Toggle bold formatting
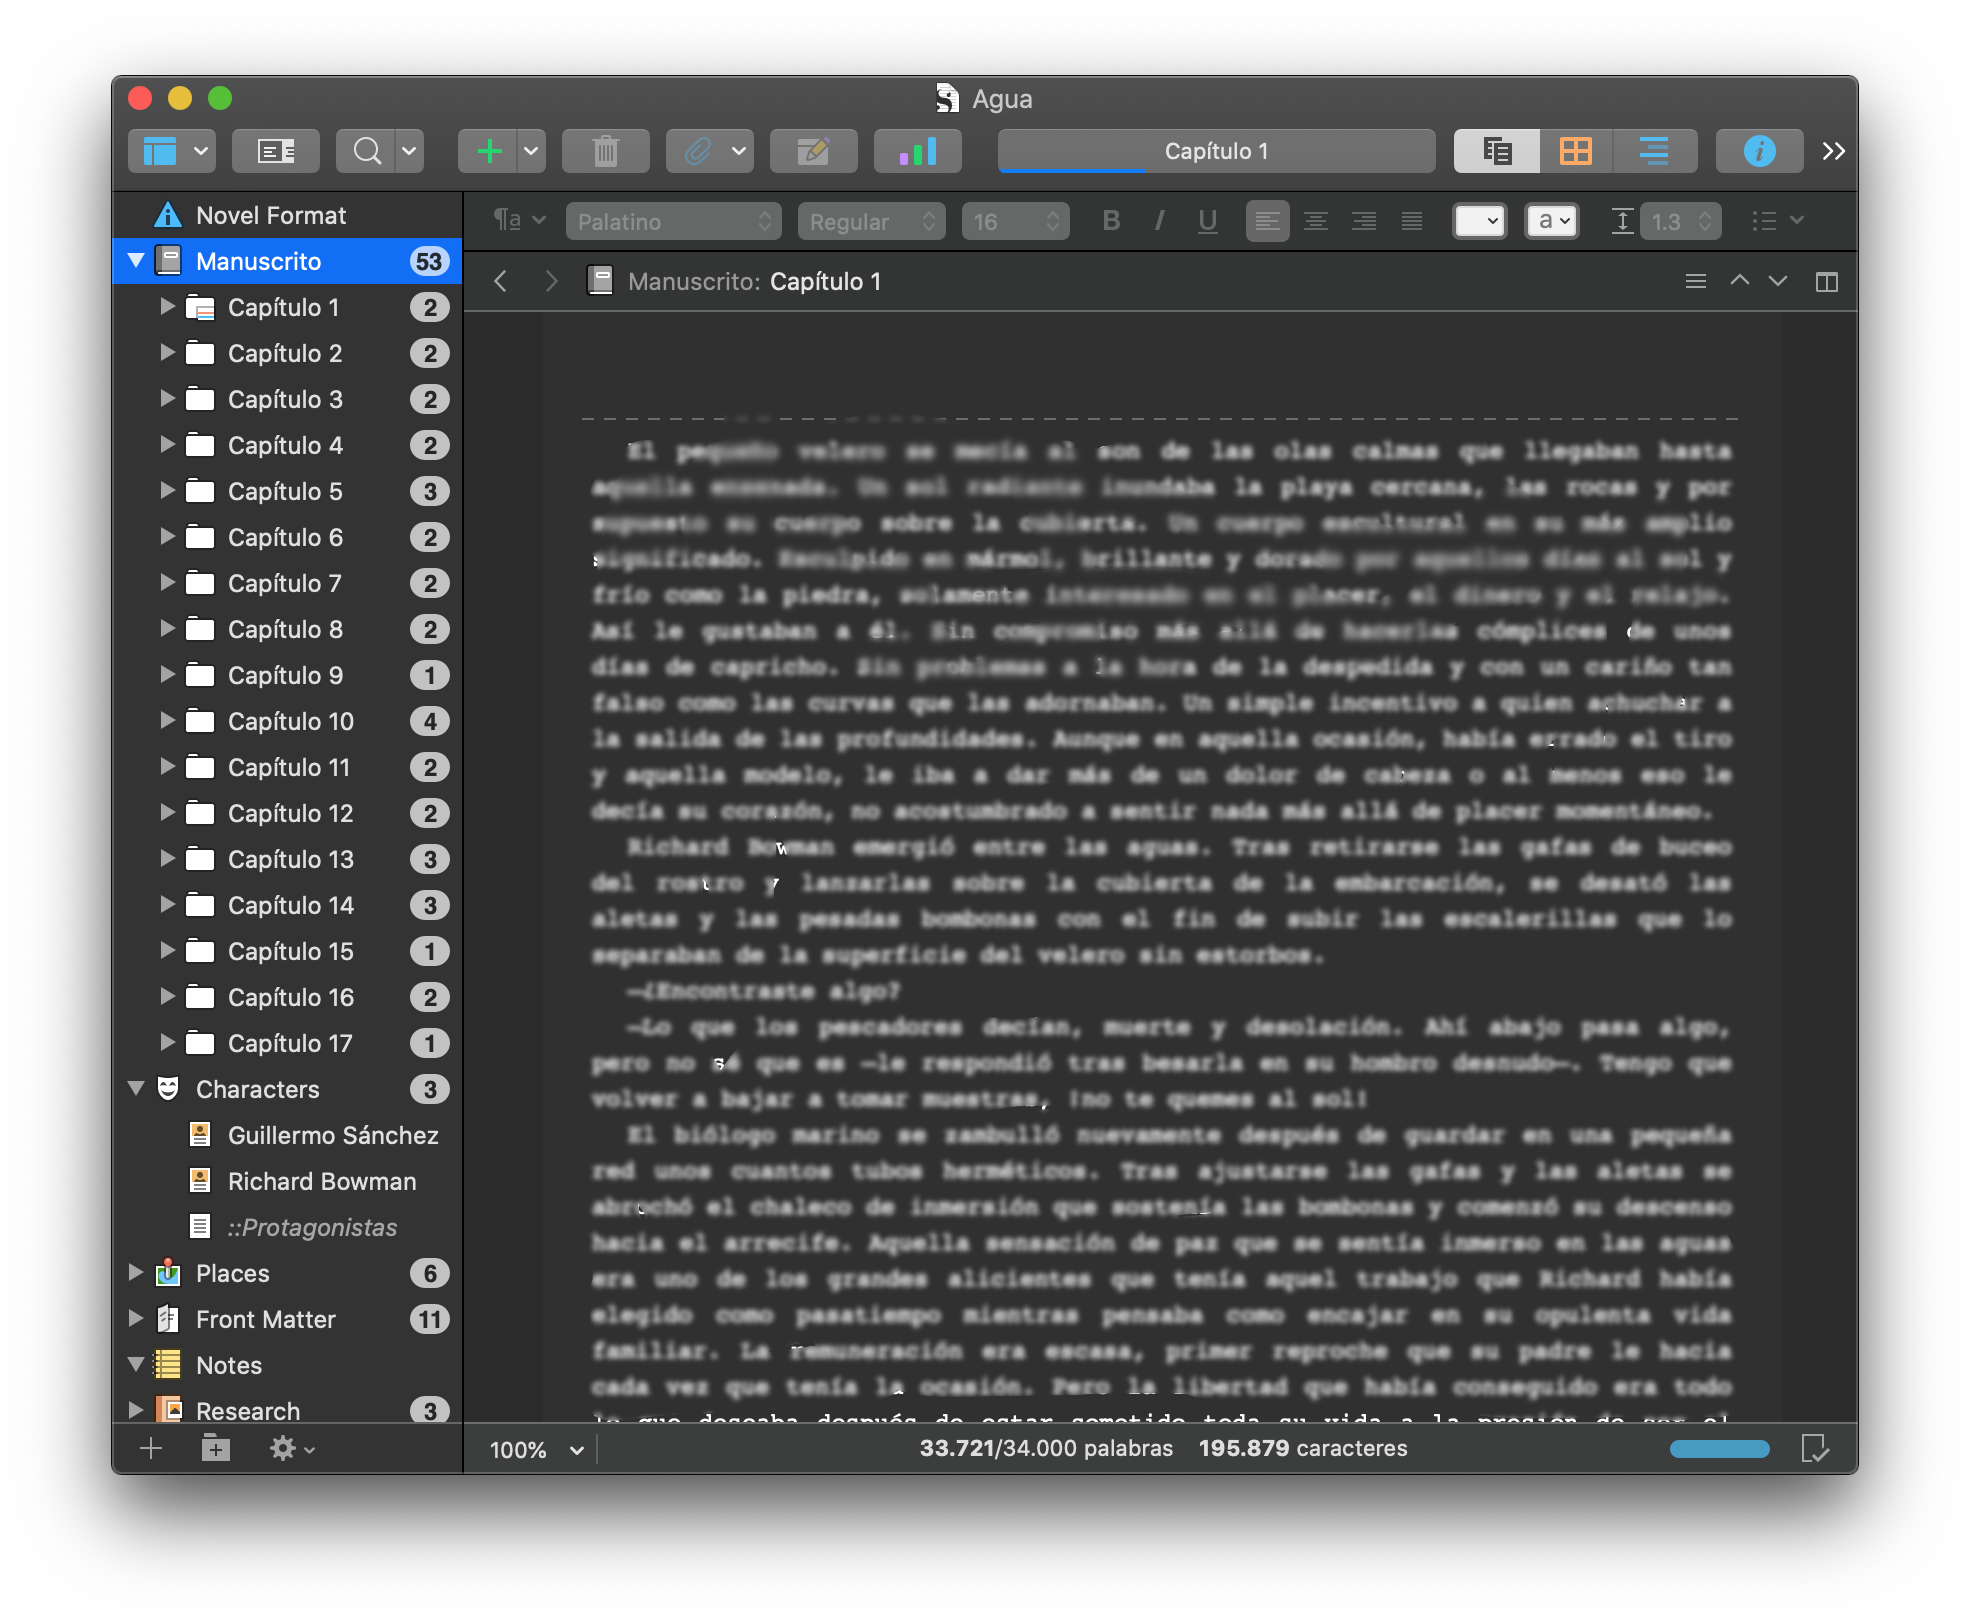The width and height of the screenshot is (1970, 1622). pyautogui.click(x=1110, y=221)
